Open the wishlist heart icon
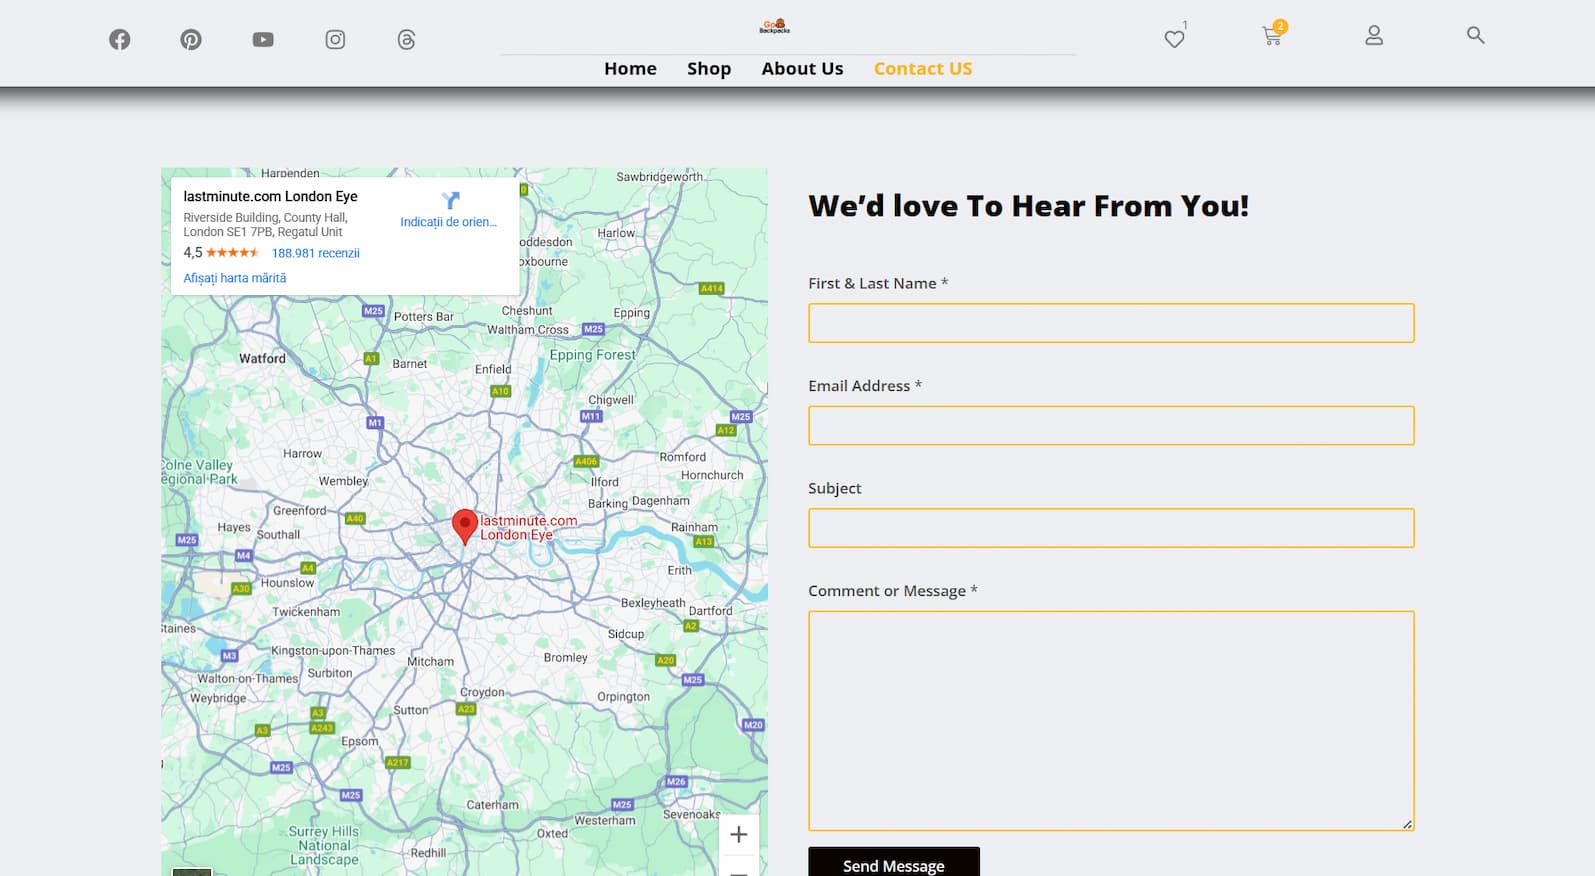The height and width of the screenshot is (876, 1595). click(1174, 39)
